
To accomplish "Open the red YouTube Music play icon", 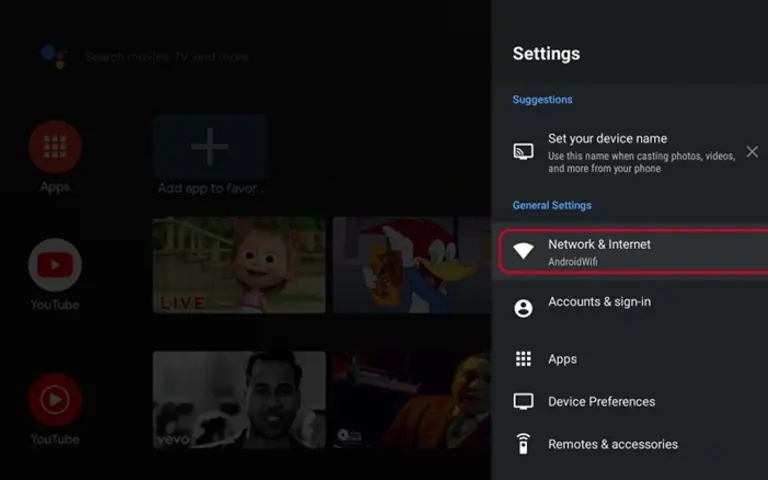I will (55, 400).
